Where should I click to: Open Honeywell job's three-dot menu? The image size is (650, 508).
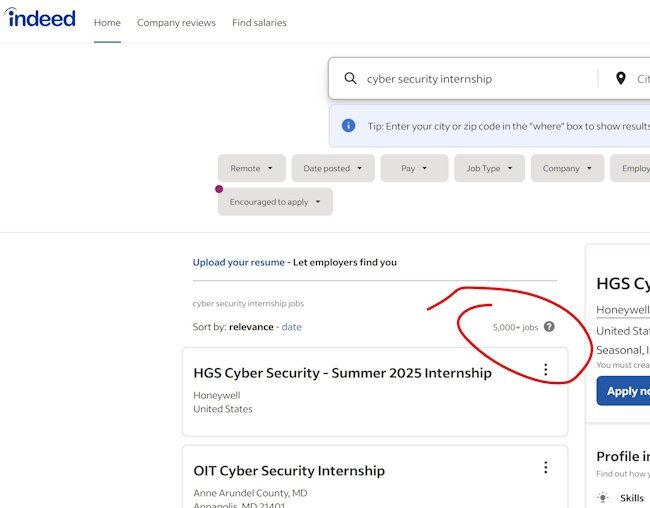[545, 370]
